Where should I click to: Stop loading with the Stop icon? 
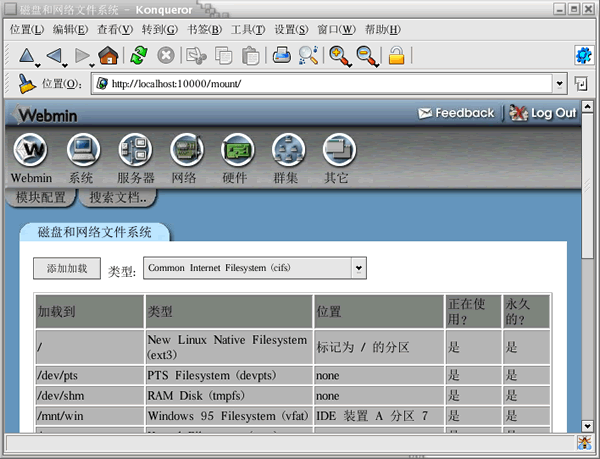point(166,55)
